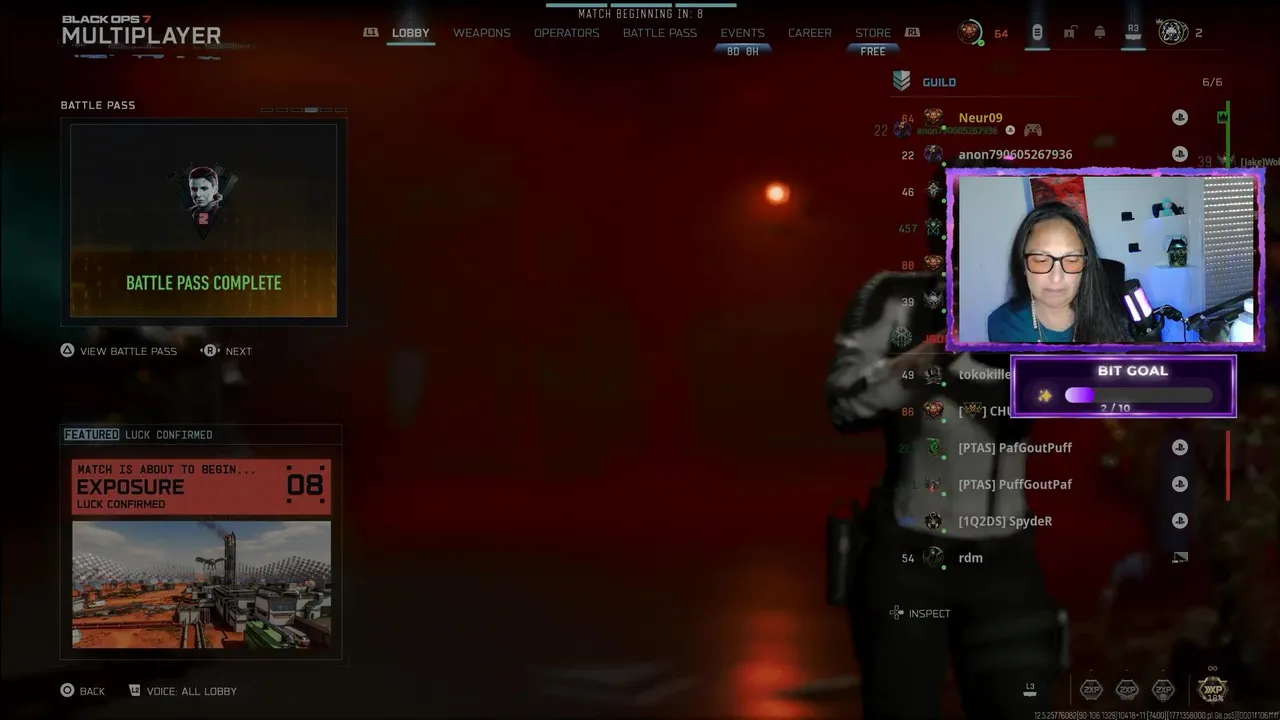Click the FREE label under STORE

(873, 51)
